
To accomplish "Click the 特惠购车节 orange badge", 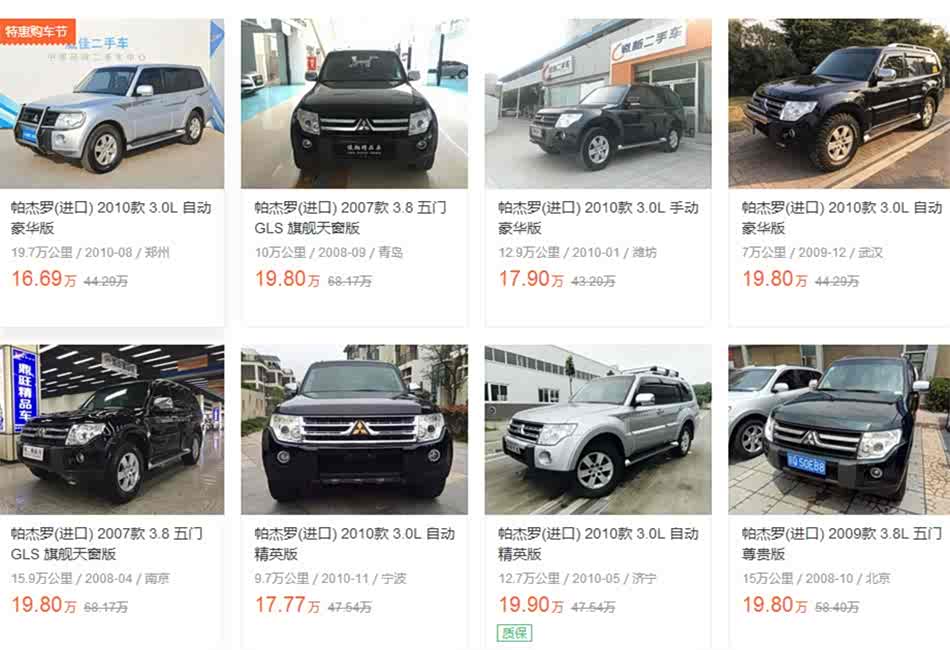I will tap(36, 31).
